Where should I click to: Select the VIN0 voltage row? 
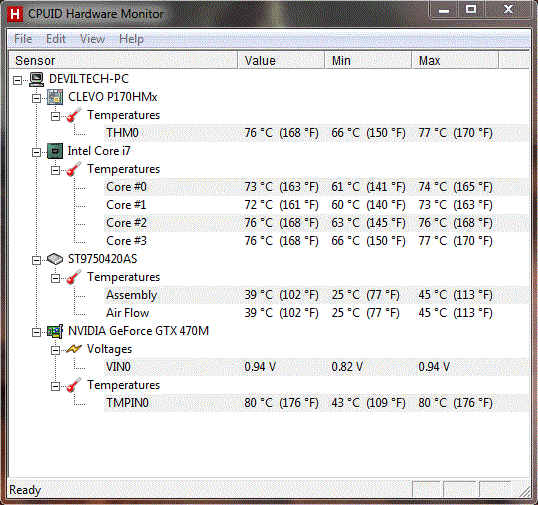(316, 367)
